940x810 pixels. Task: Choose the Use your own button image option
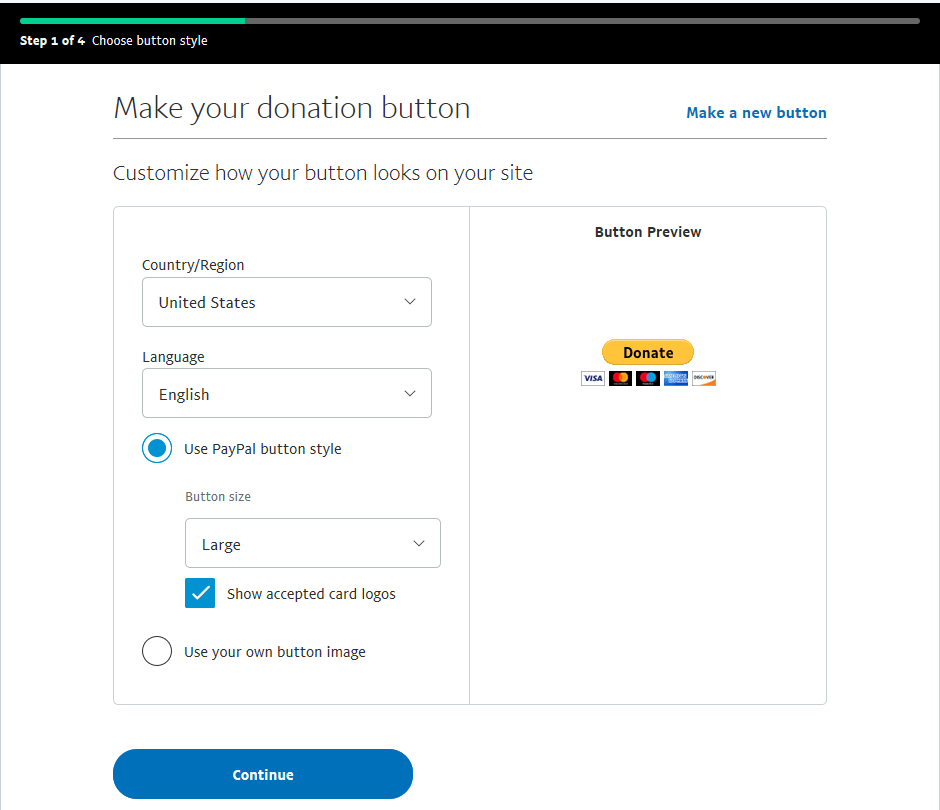[x=157, y=651]
